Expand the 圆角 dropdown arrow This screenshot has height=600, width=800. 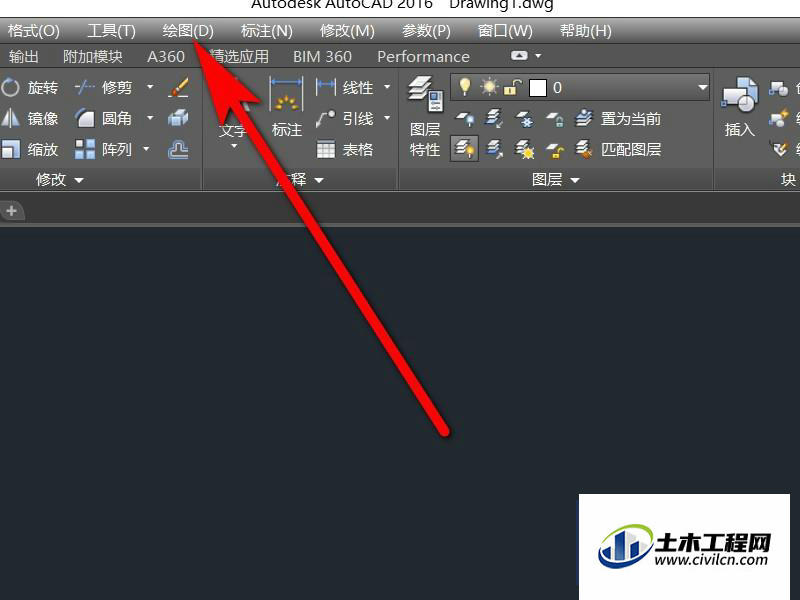click(x=150, y=118)
